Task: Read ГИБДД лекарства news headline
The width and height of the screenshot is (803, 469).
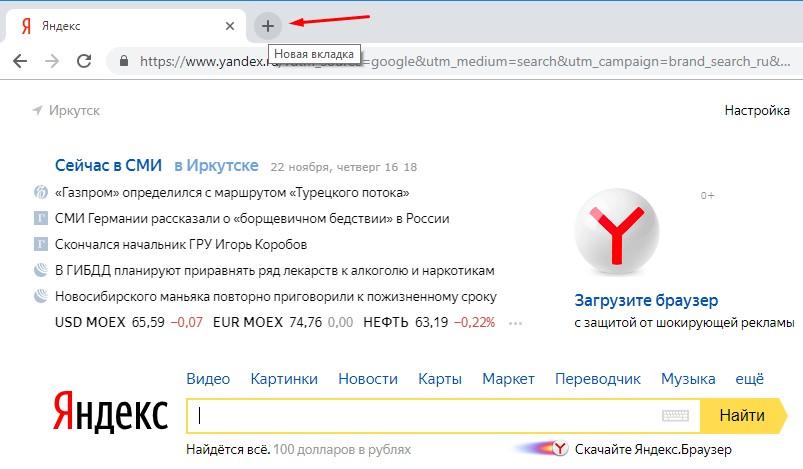Action: tap(274, 270)
